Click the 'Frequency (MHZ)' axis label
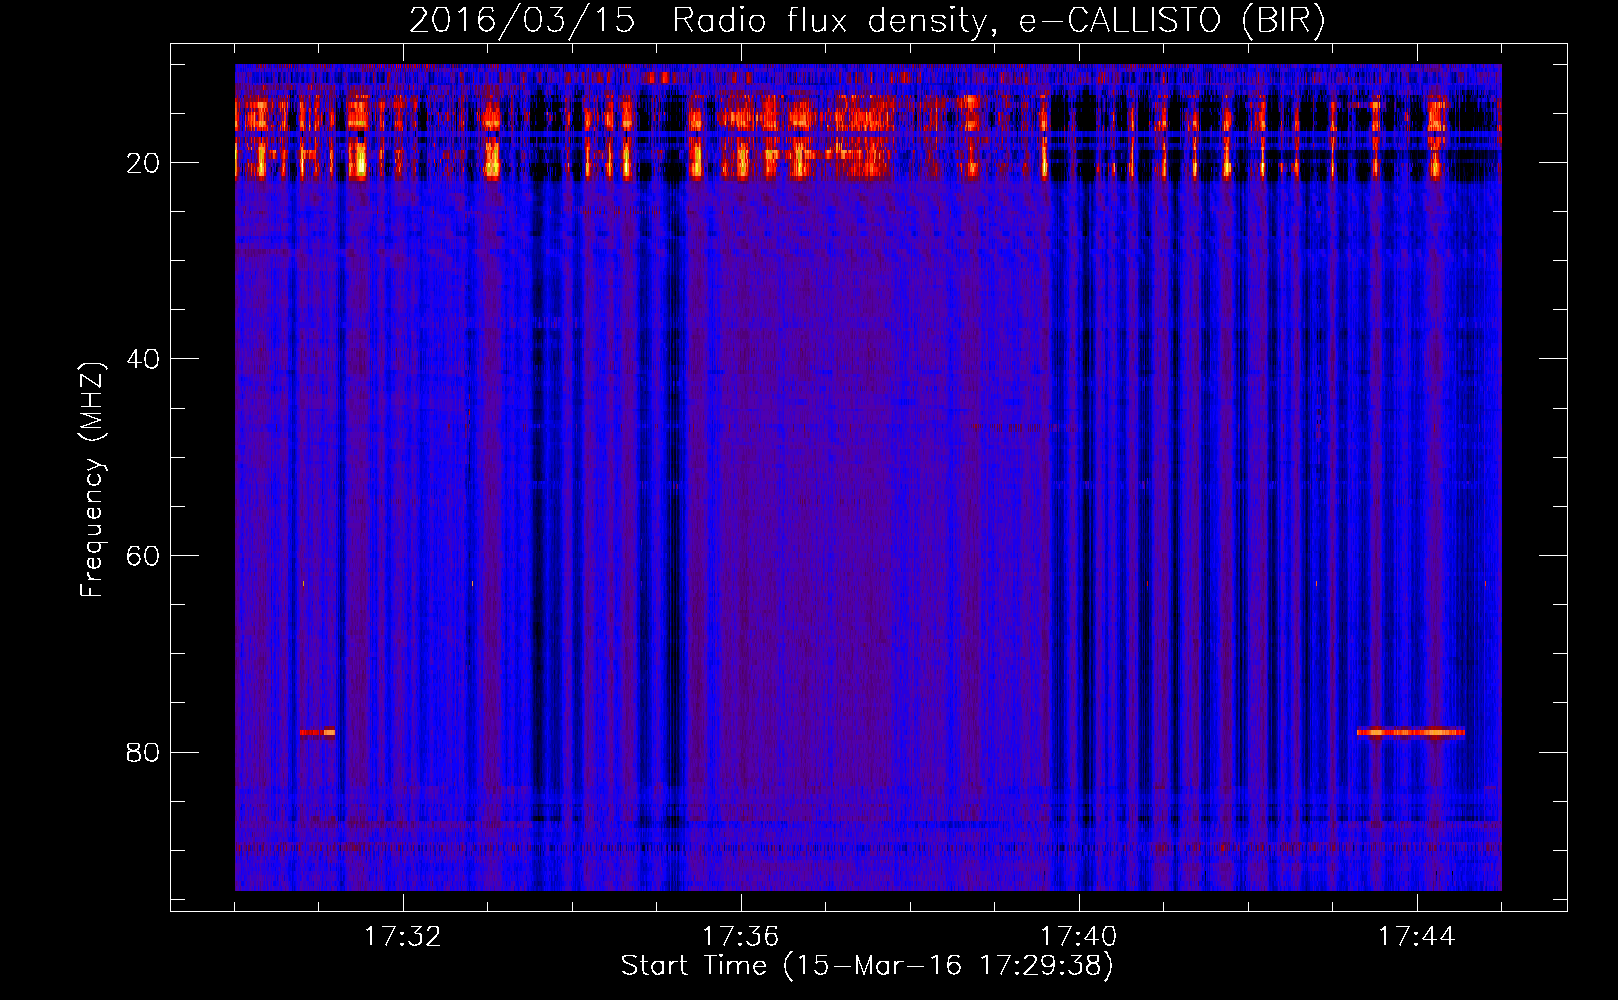The image size is (1618, 1000). pyautogui.click(x=92, y=480)
